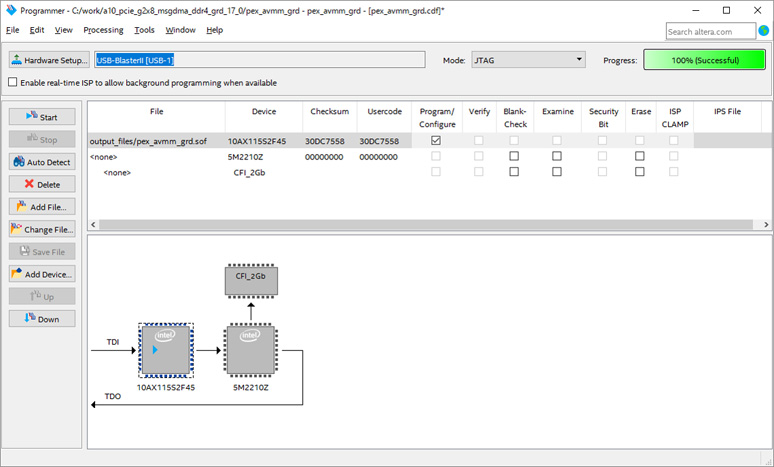Open the File menu
The width and height of the screenshot is (774, 467).
point(12,30)
